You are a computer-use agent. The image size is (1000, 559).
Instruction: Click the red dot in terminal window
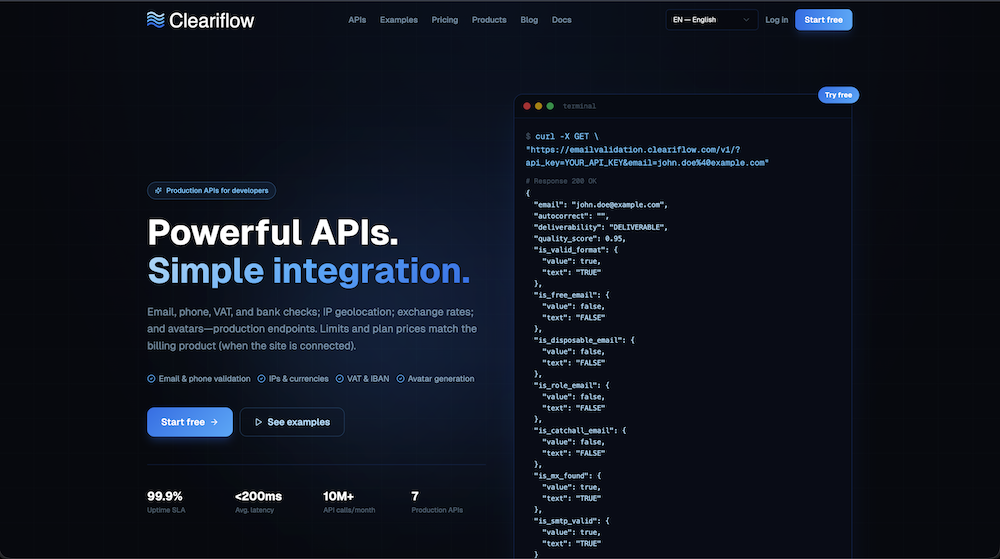pyautogui.click(x=527, y=106)
